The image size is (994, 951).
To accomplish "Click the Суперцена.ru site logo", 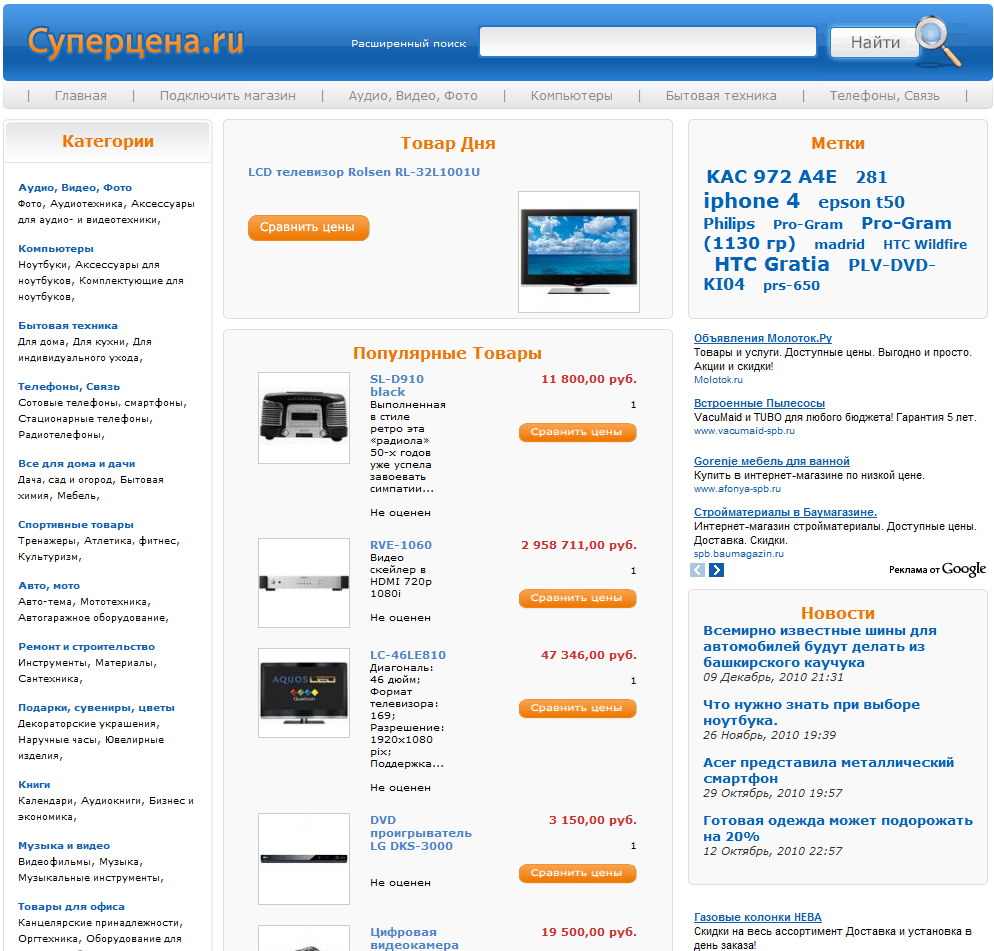I will (x=136, y=42).
